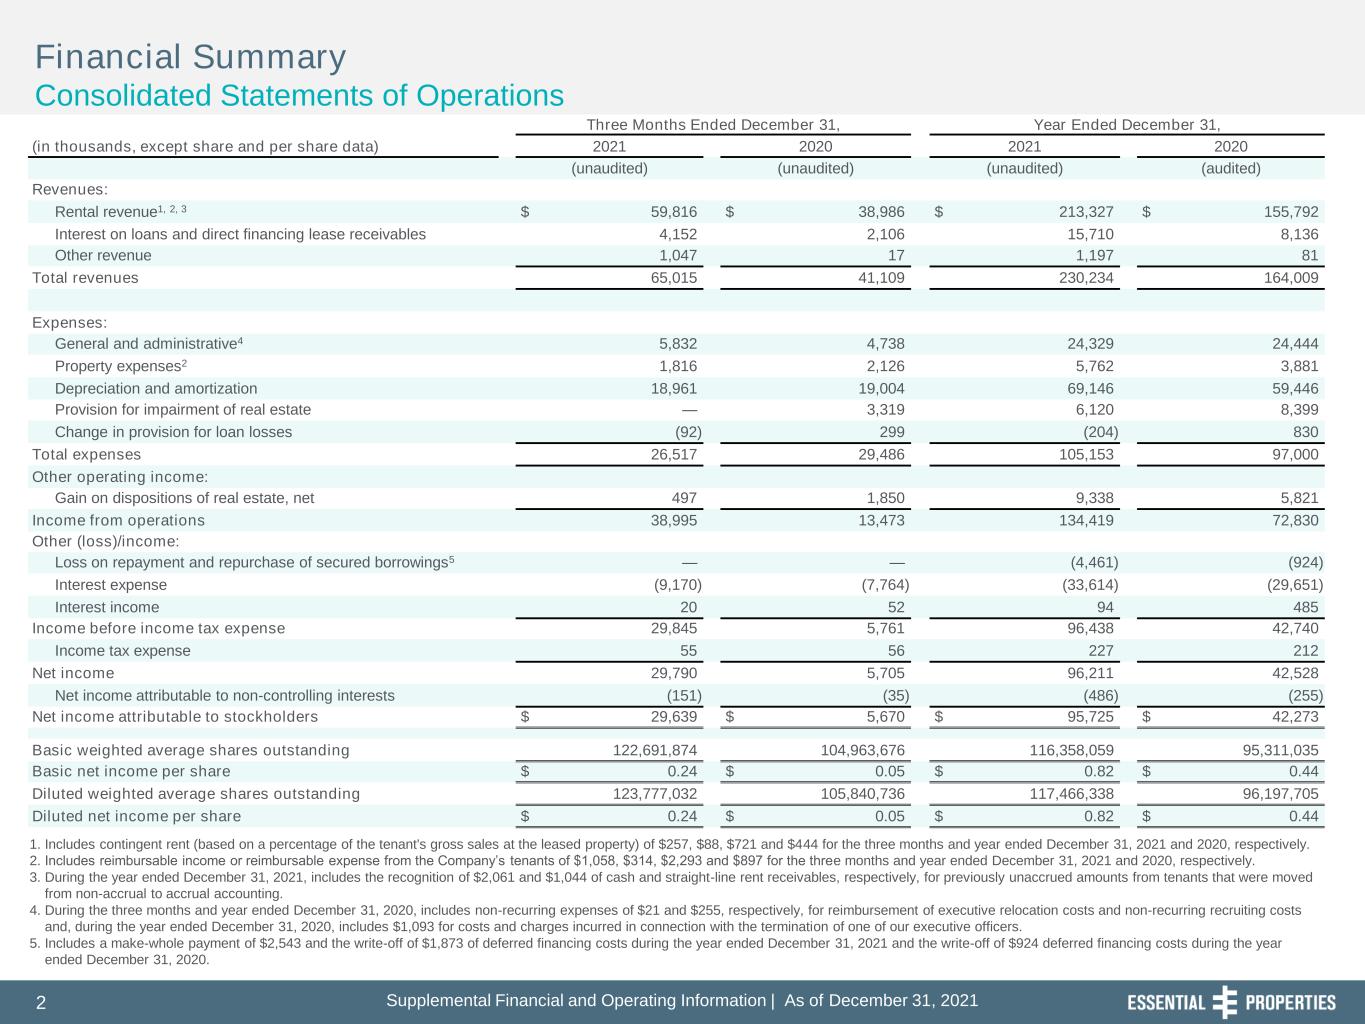
Task: Select the Interest expense row label
Action: point(111,585)
